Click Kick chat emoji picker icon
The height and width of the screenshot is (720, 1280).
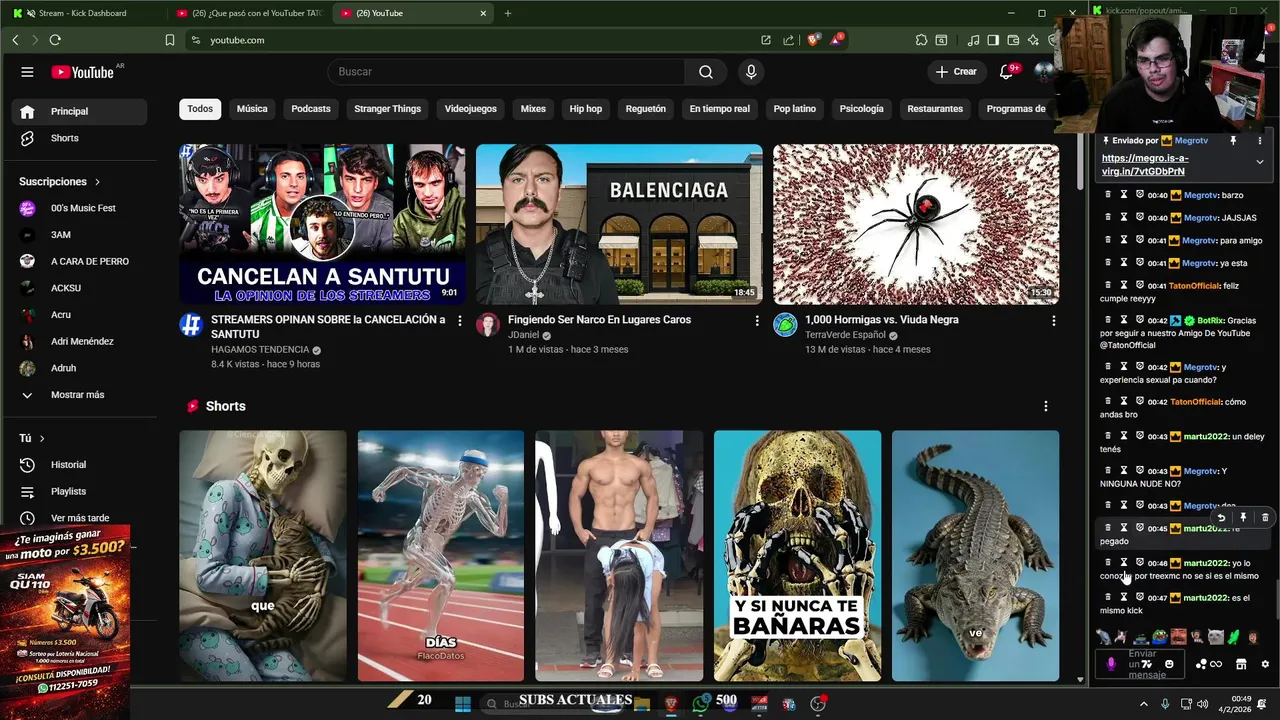pos(1169,664)
